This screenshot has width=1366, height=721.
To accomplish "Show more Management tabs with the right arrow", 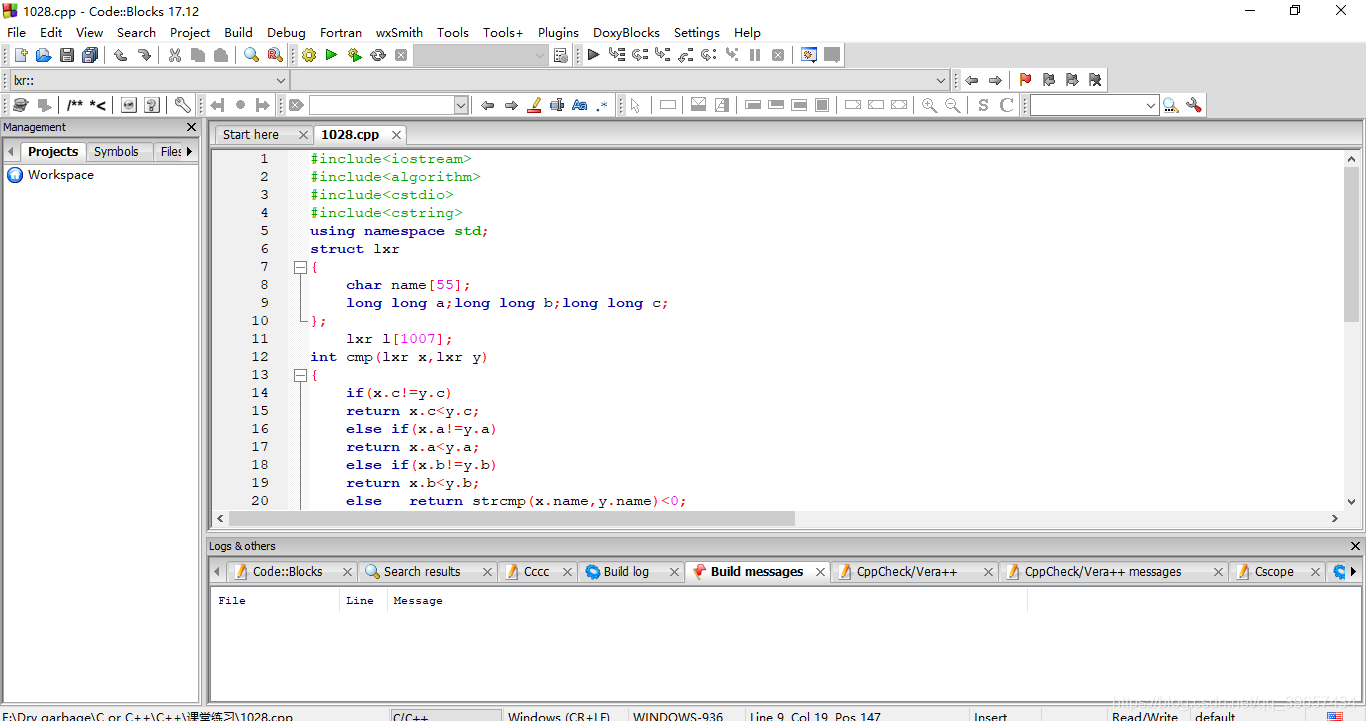I will [x=189, y=151].
